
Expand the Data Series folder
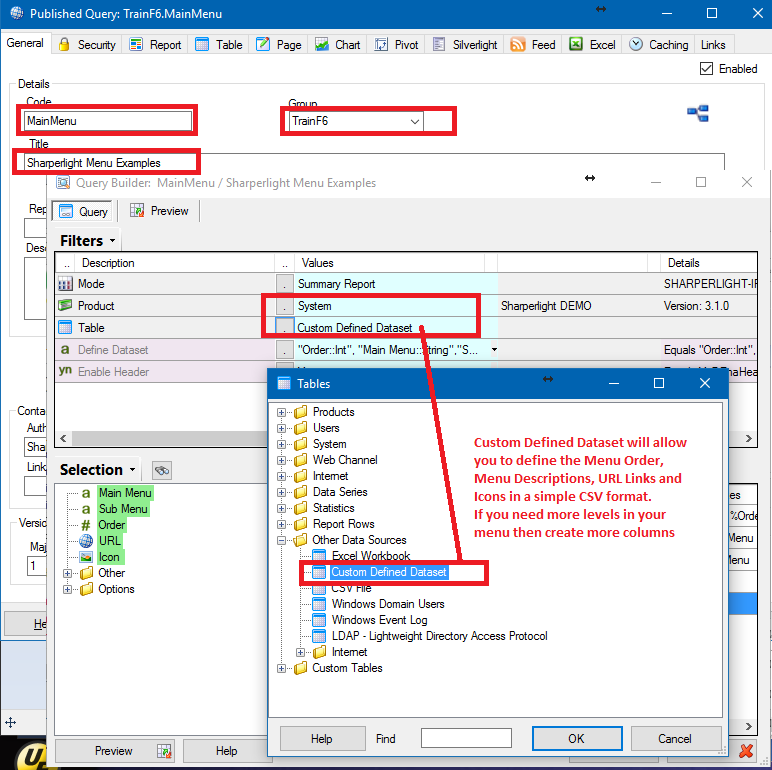tap(281, 492)
